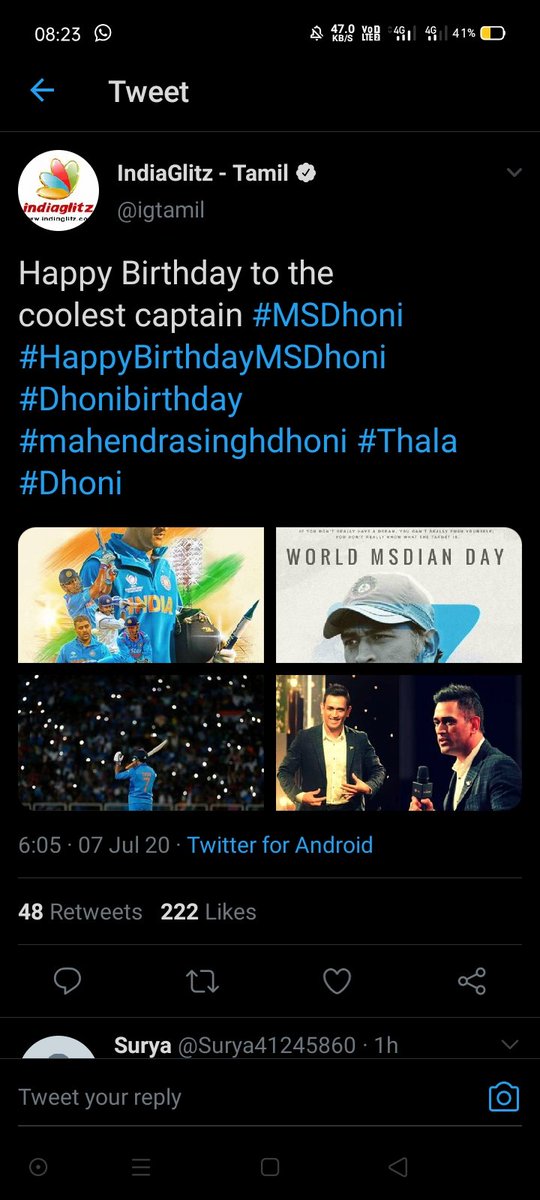Open the #Thala hashtag link
The image size is (540, 1200).
[407, 441]
